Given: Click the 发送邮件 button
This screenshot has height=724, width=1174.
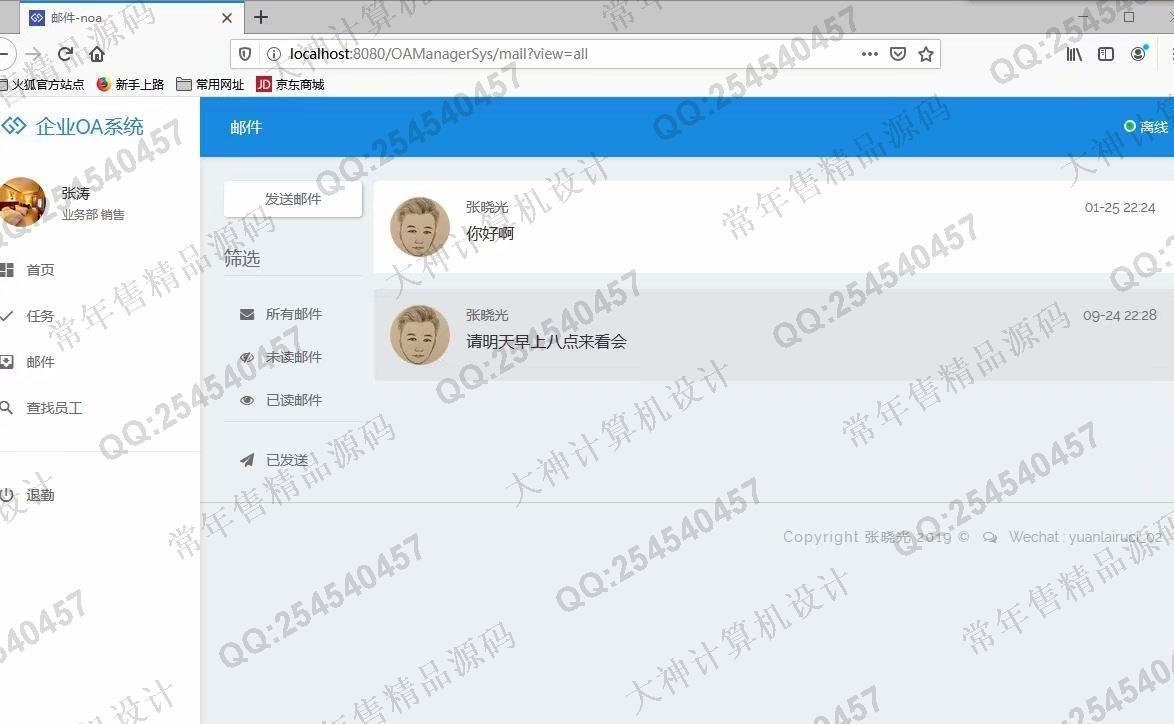Looking at the screenshot, I should 293,199.
